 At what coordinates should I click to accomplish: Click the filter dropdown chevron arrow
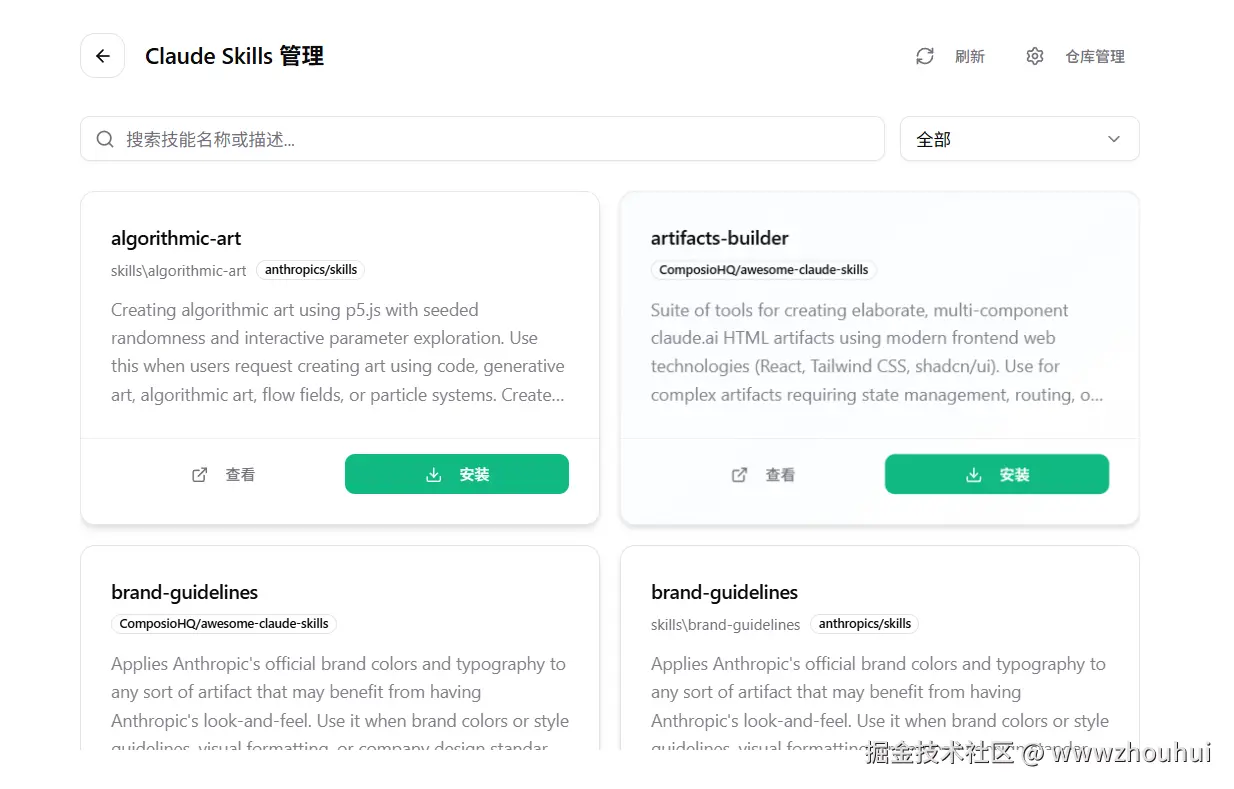point(1114,139)
